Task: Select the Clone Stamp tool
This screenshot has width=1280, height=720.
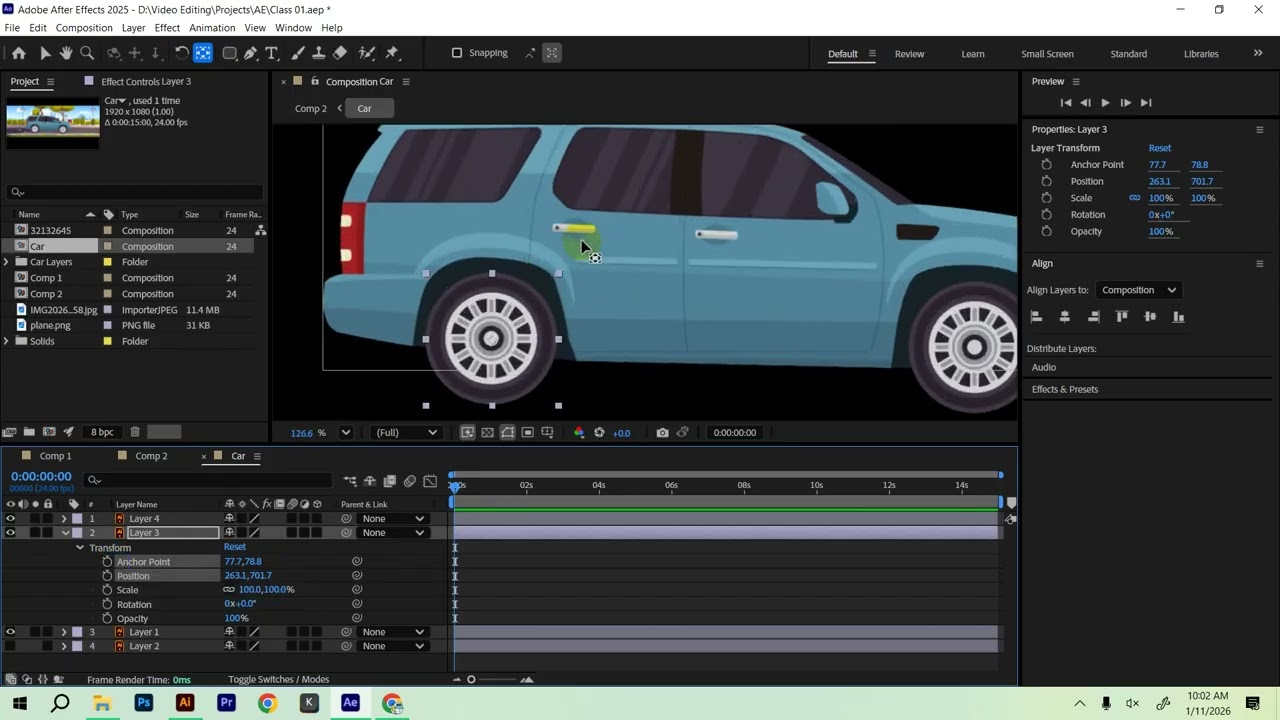Action: (319, 53)
